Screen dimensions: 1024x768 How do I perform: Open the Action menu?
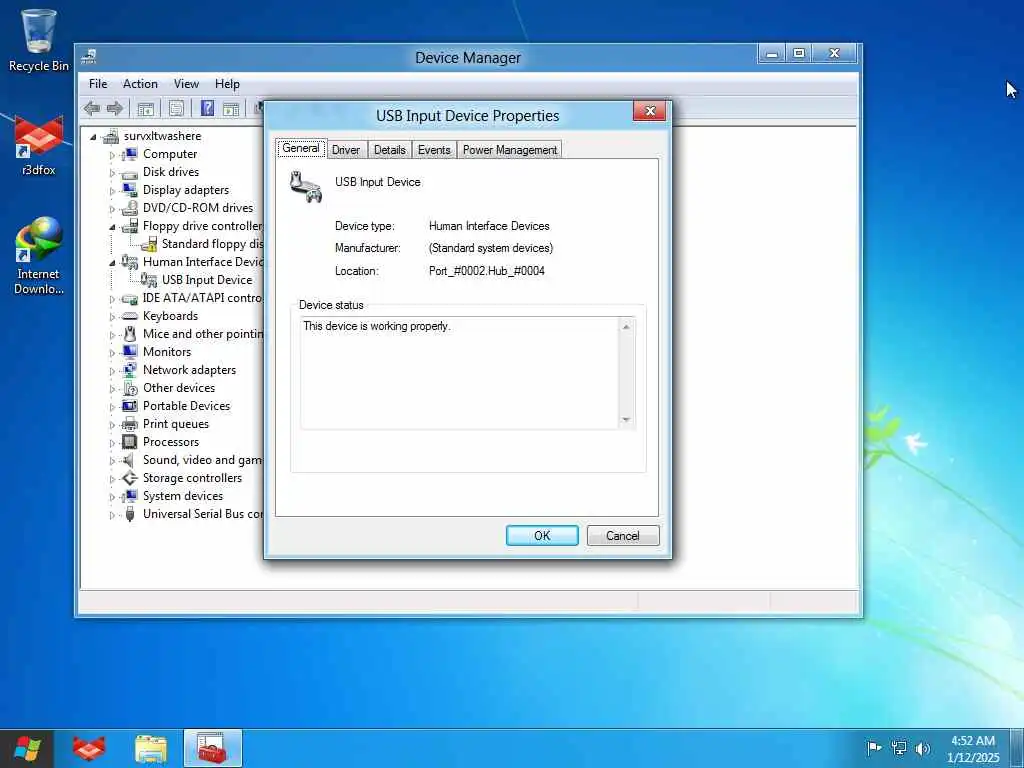140,84
